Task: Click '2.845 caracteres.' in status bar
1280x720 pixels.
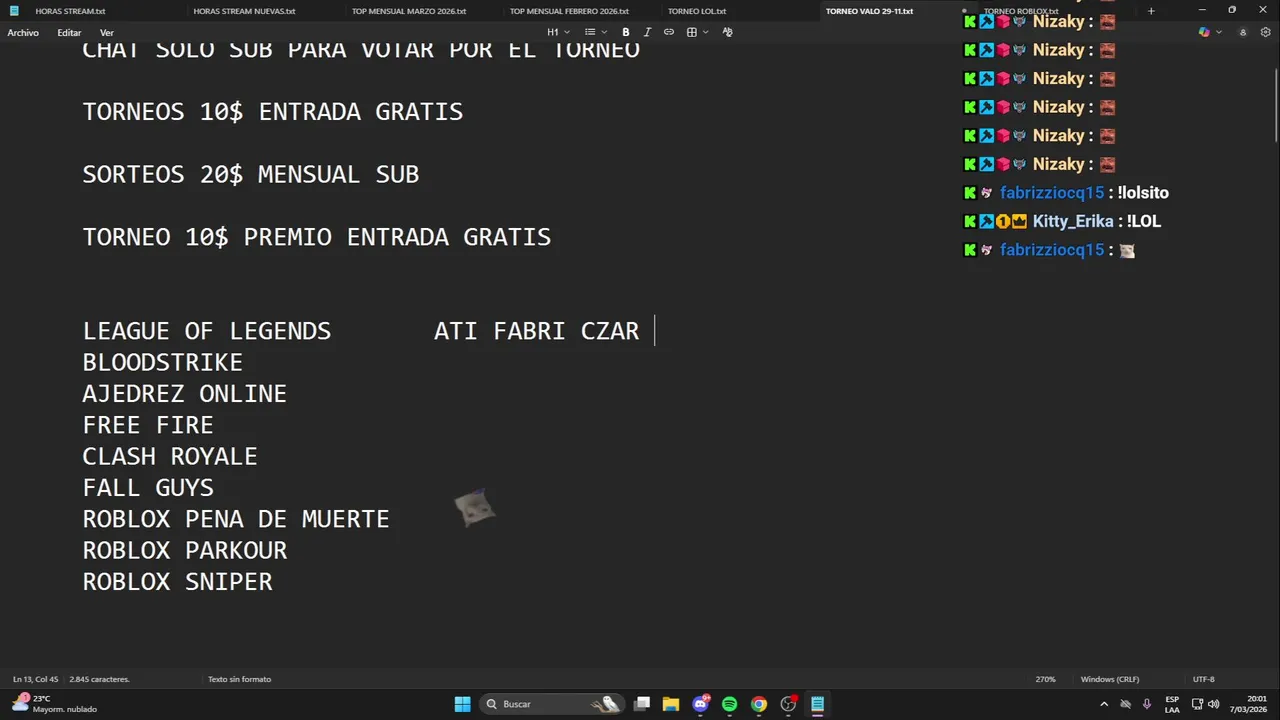Action: pos(100,679)
